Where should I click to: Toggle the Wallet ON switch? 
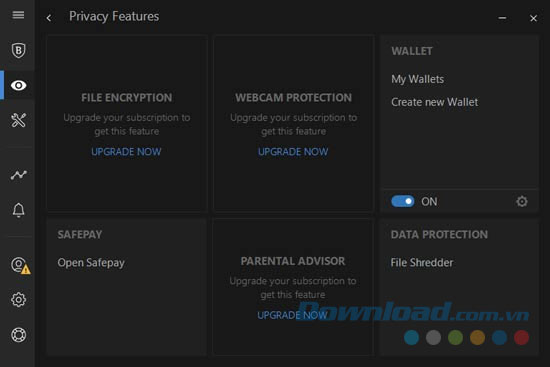tap(403, 201)
